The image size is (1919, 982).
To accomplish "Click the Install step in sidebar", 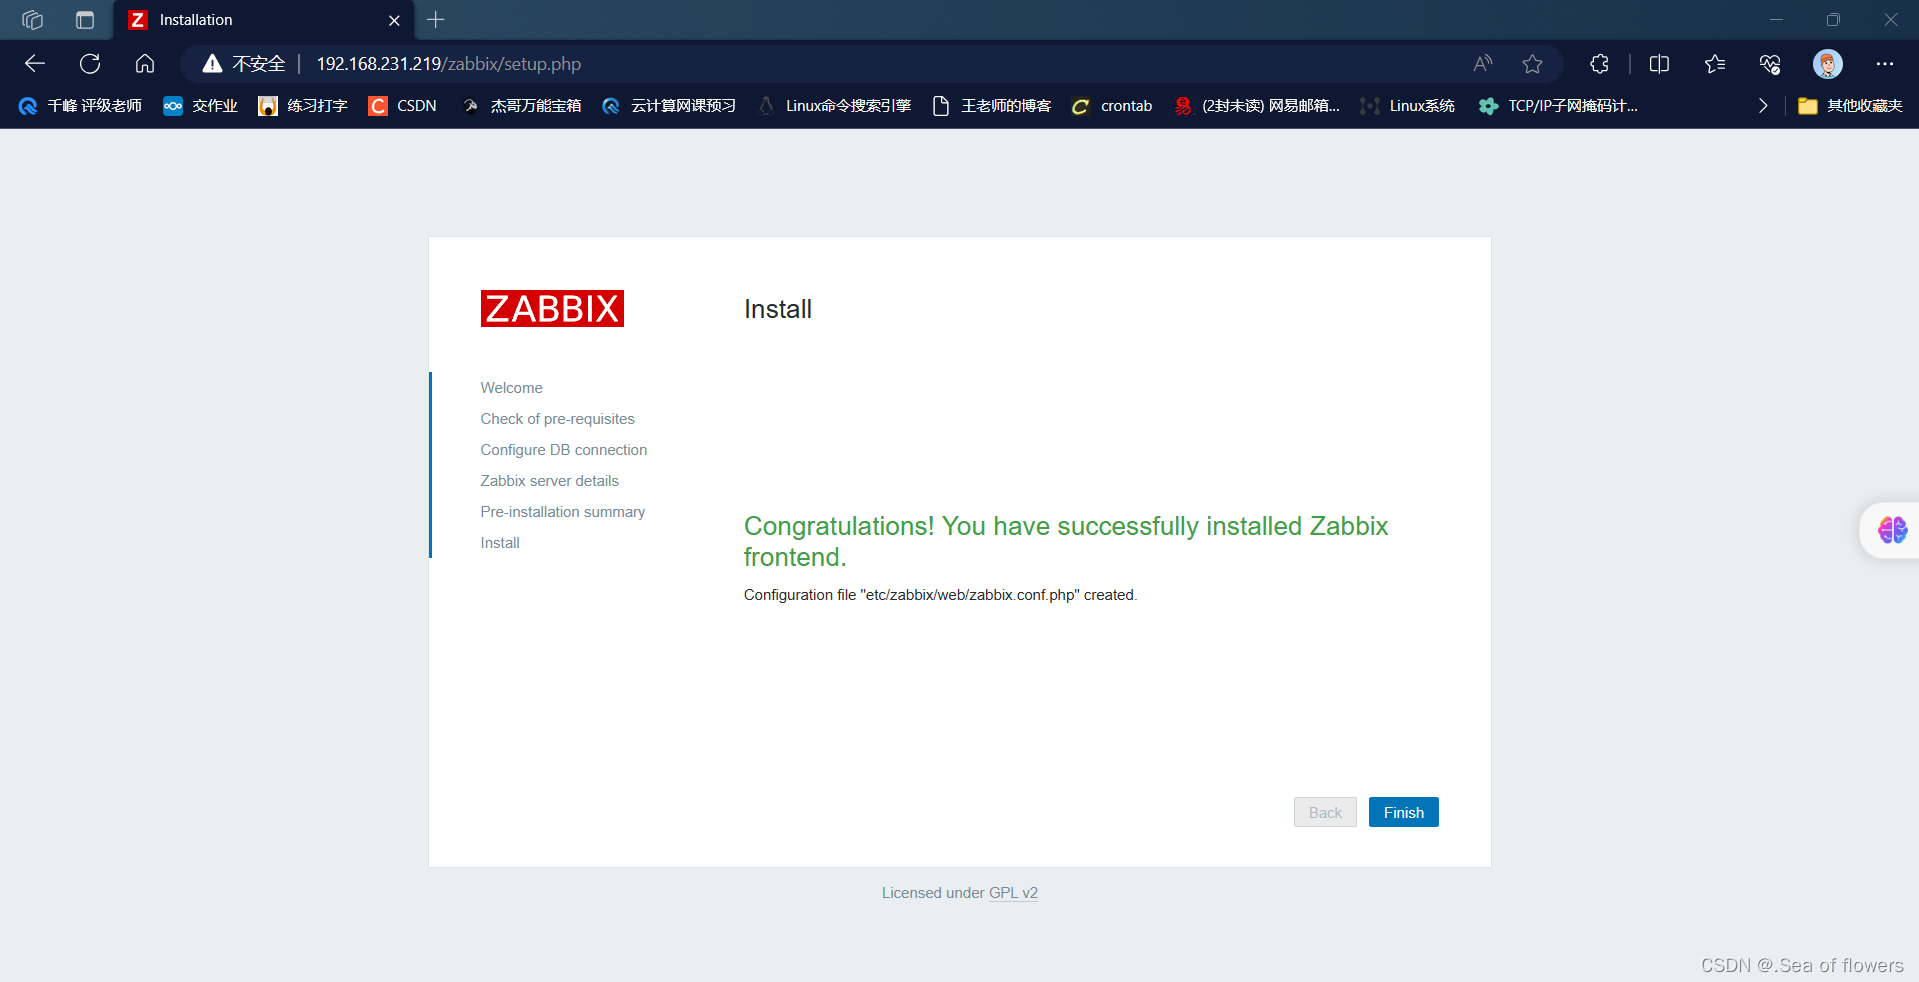I will pos(500,543).
